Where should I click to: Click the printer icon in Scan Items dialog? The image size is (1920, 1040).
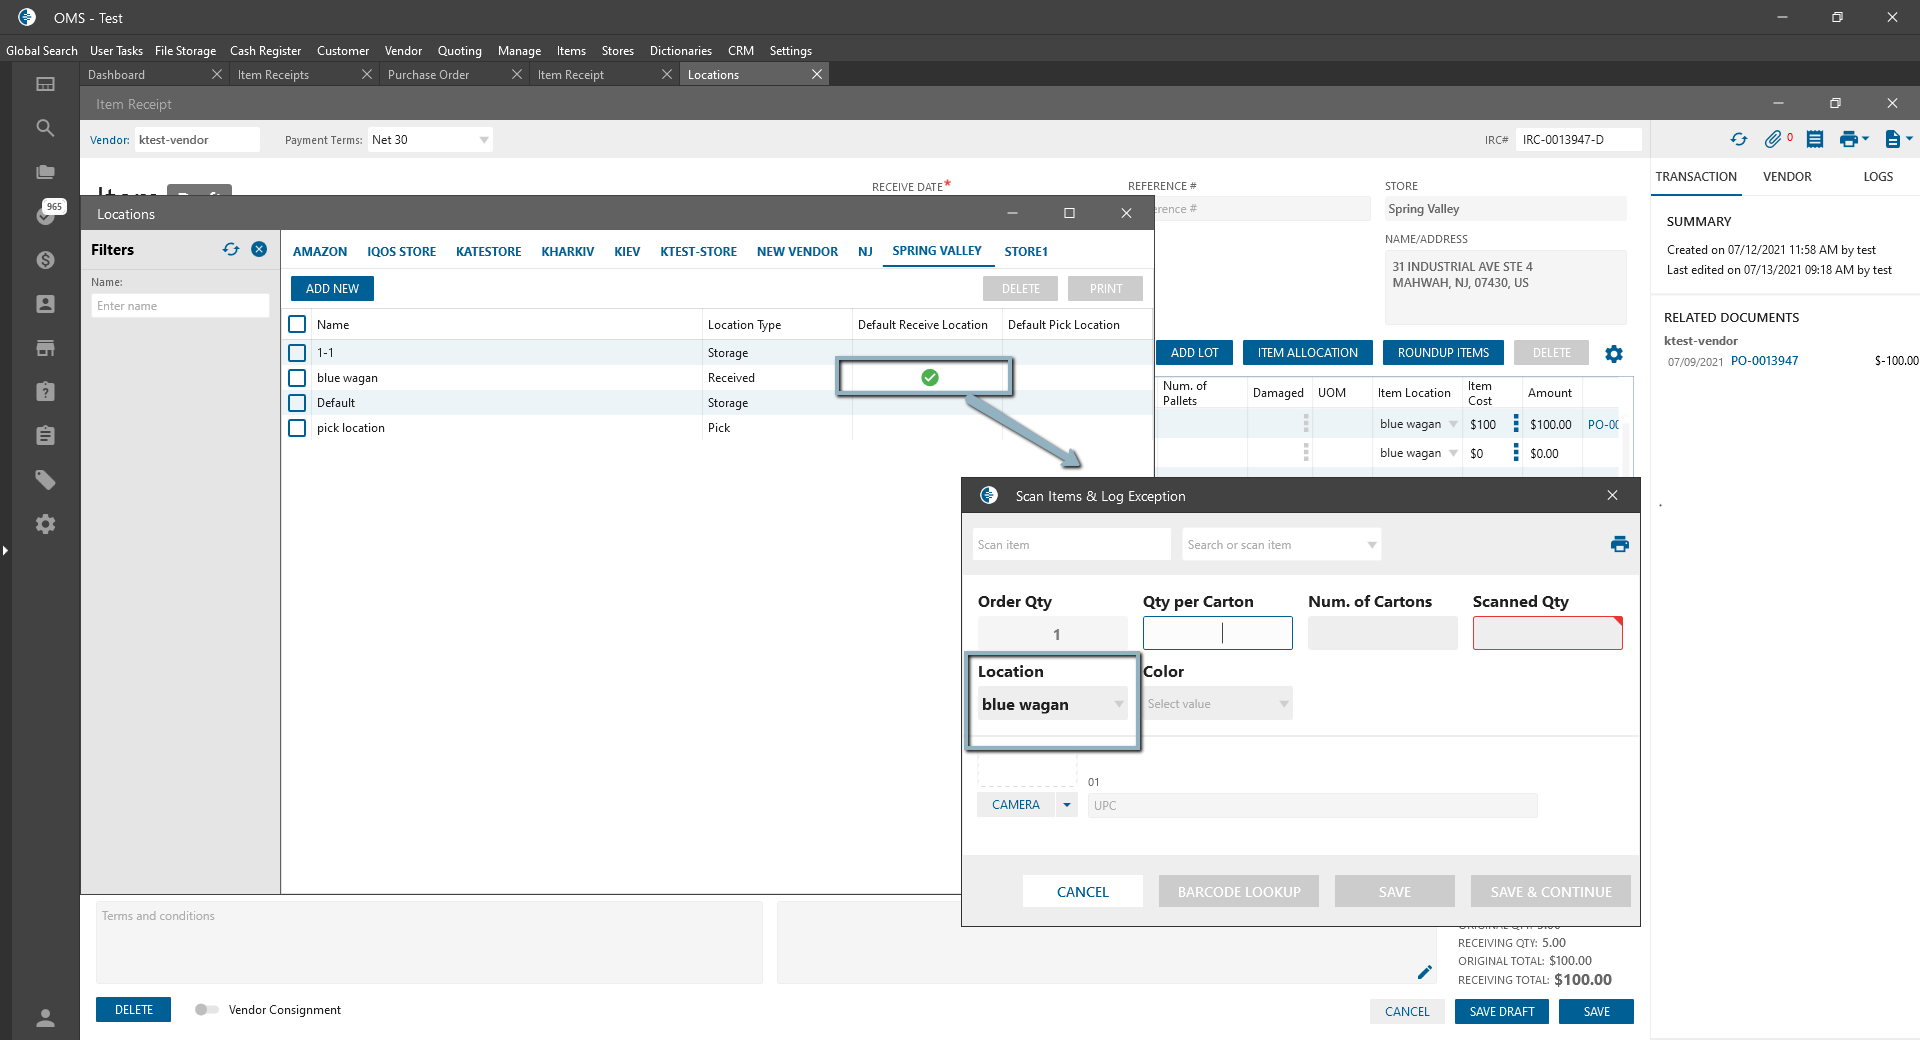coord(1620,544)
